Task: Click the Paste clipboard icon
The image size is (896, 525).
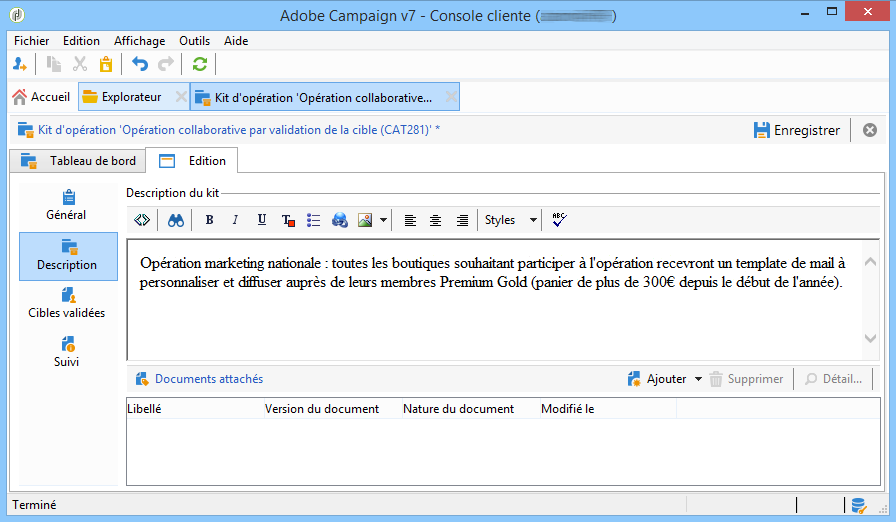Action: pos(106,64)
